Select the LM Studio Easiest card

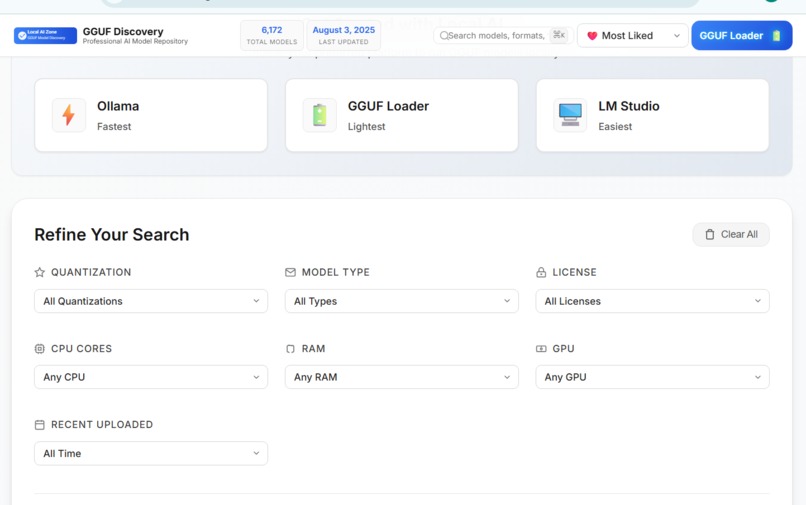pyautogui.click(x=652, y=115)
